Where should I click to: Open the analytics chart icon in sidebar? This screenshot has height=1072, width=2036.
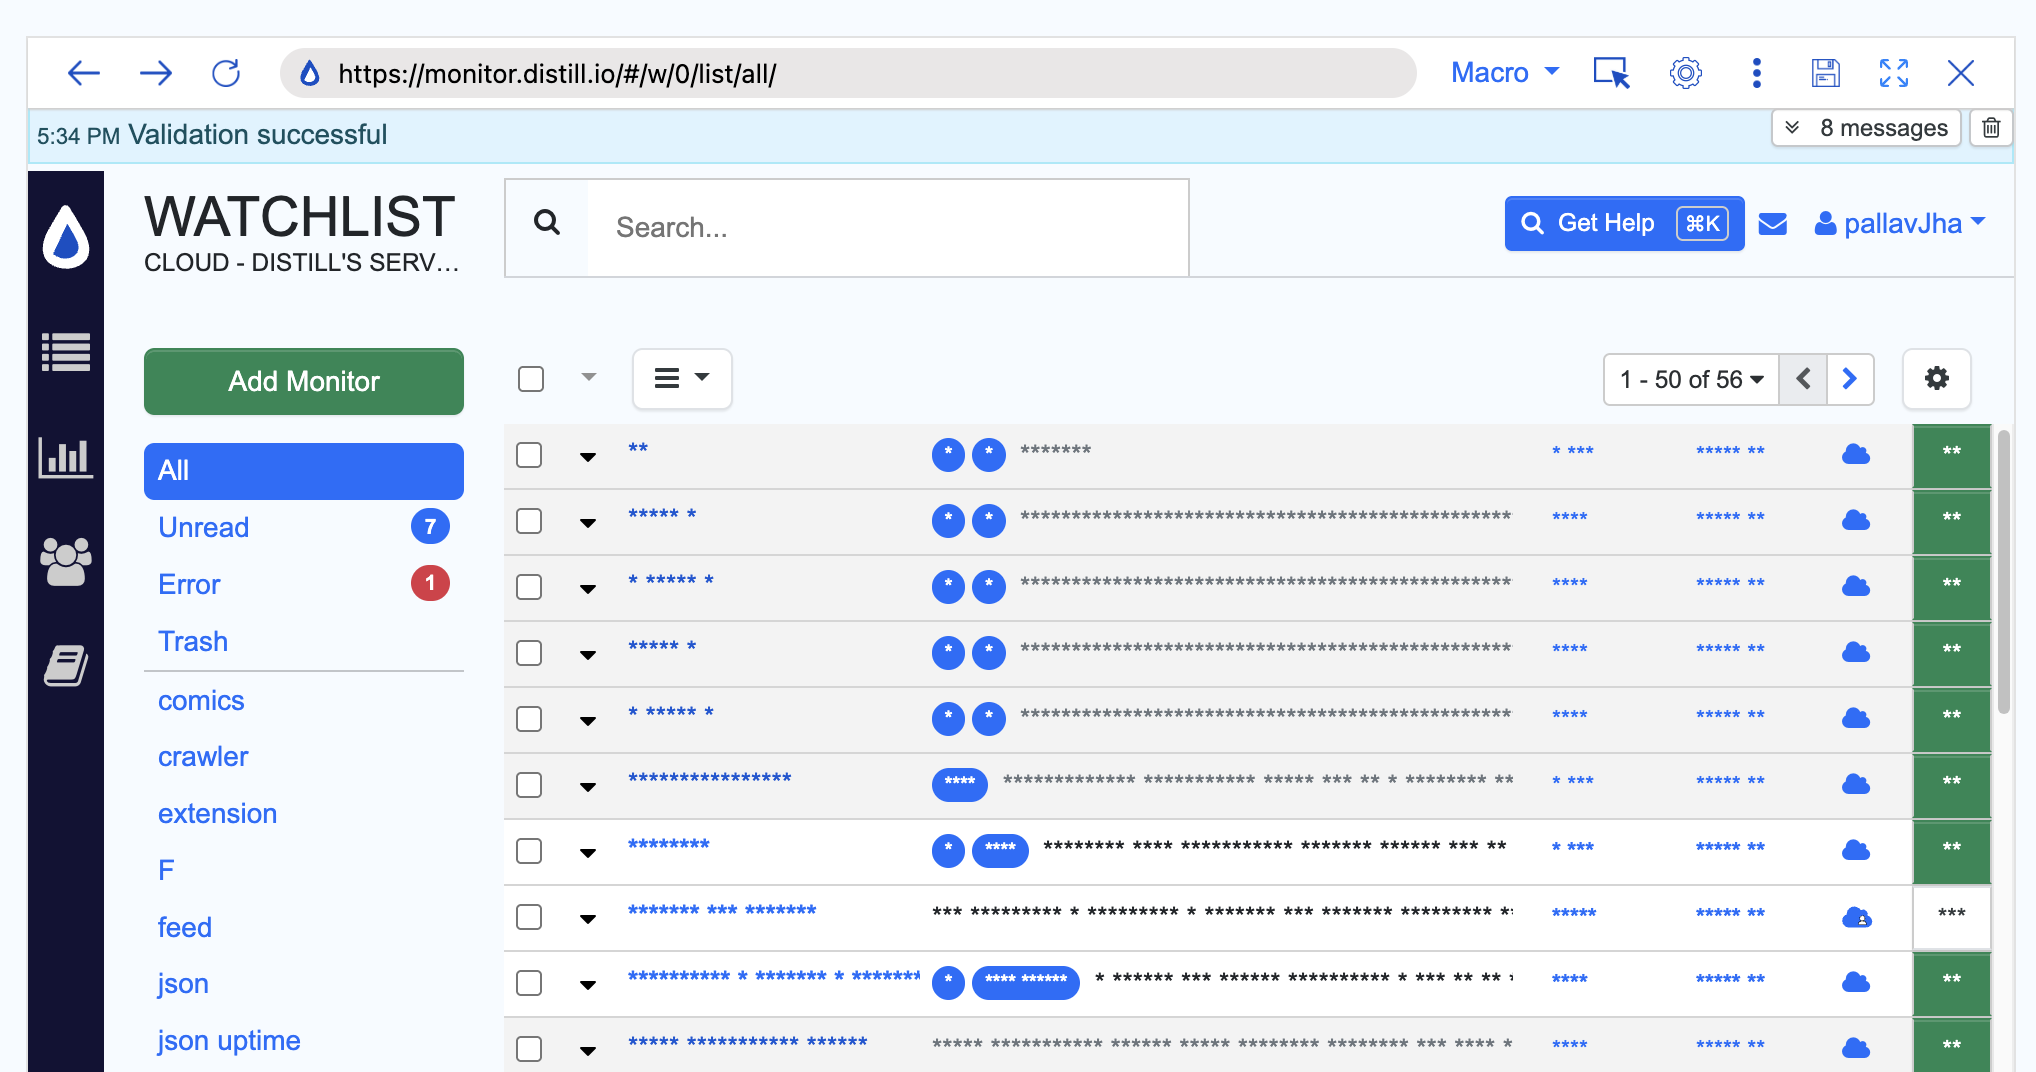(x=66, y=457)
